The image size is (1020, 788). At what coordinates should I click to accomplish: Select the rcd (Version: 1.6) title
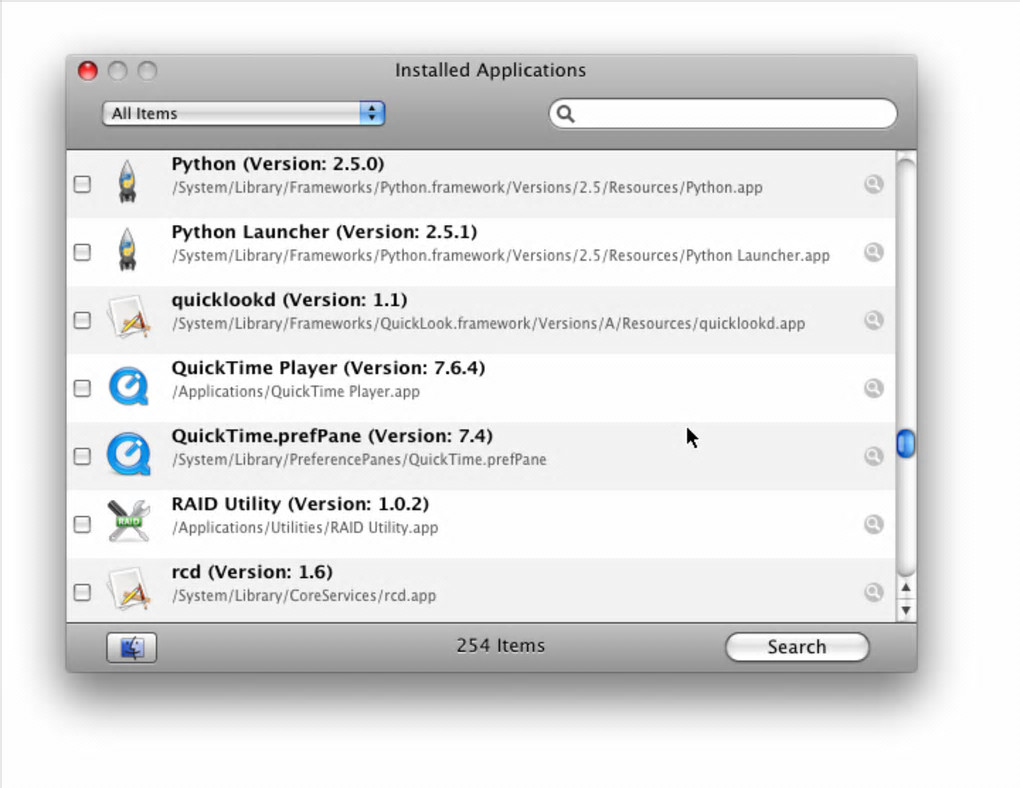[252, 572]
